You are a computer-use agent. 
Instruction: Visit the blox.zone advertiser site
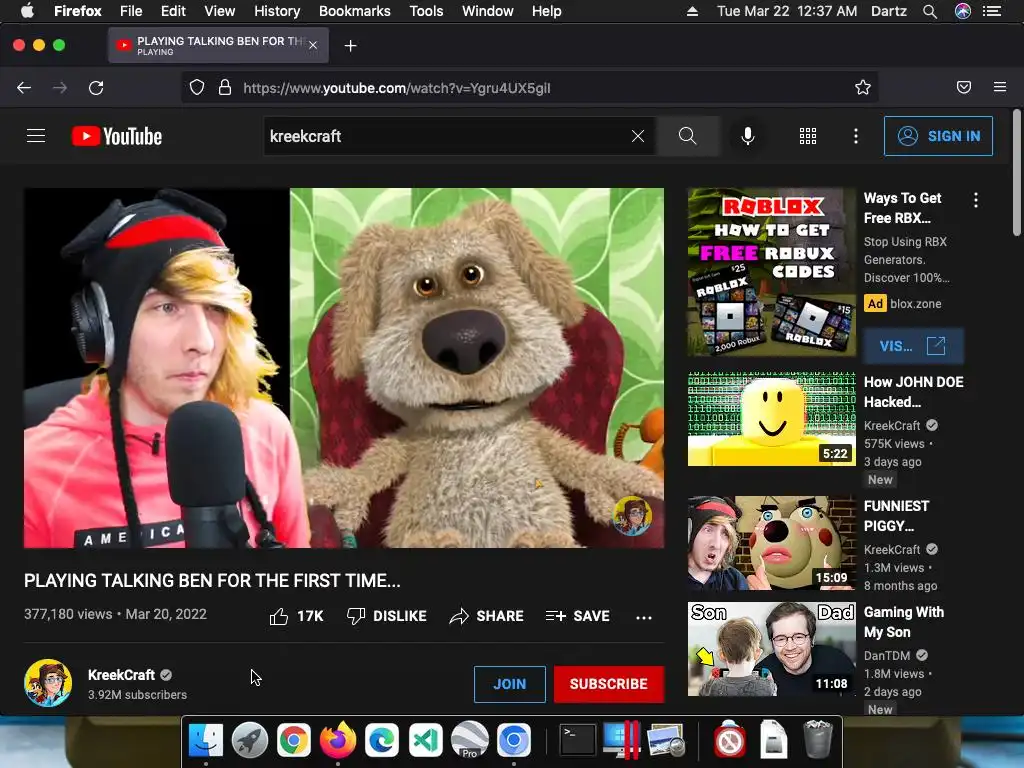(x=913, y=345)
